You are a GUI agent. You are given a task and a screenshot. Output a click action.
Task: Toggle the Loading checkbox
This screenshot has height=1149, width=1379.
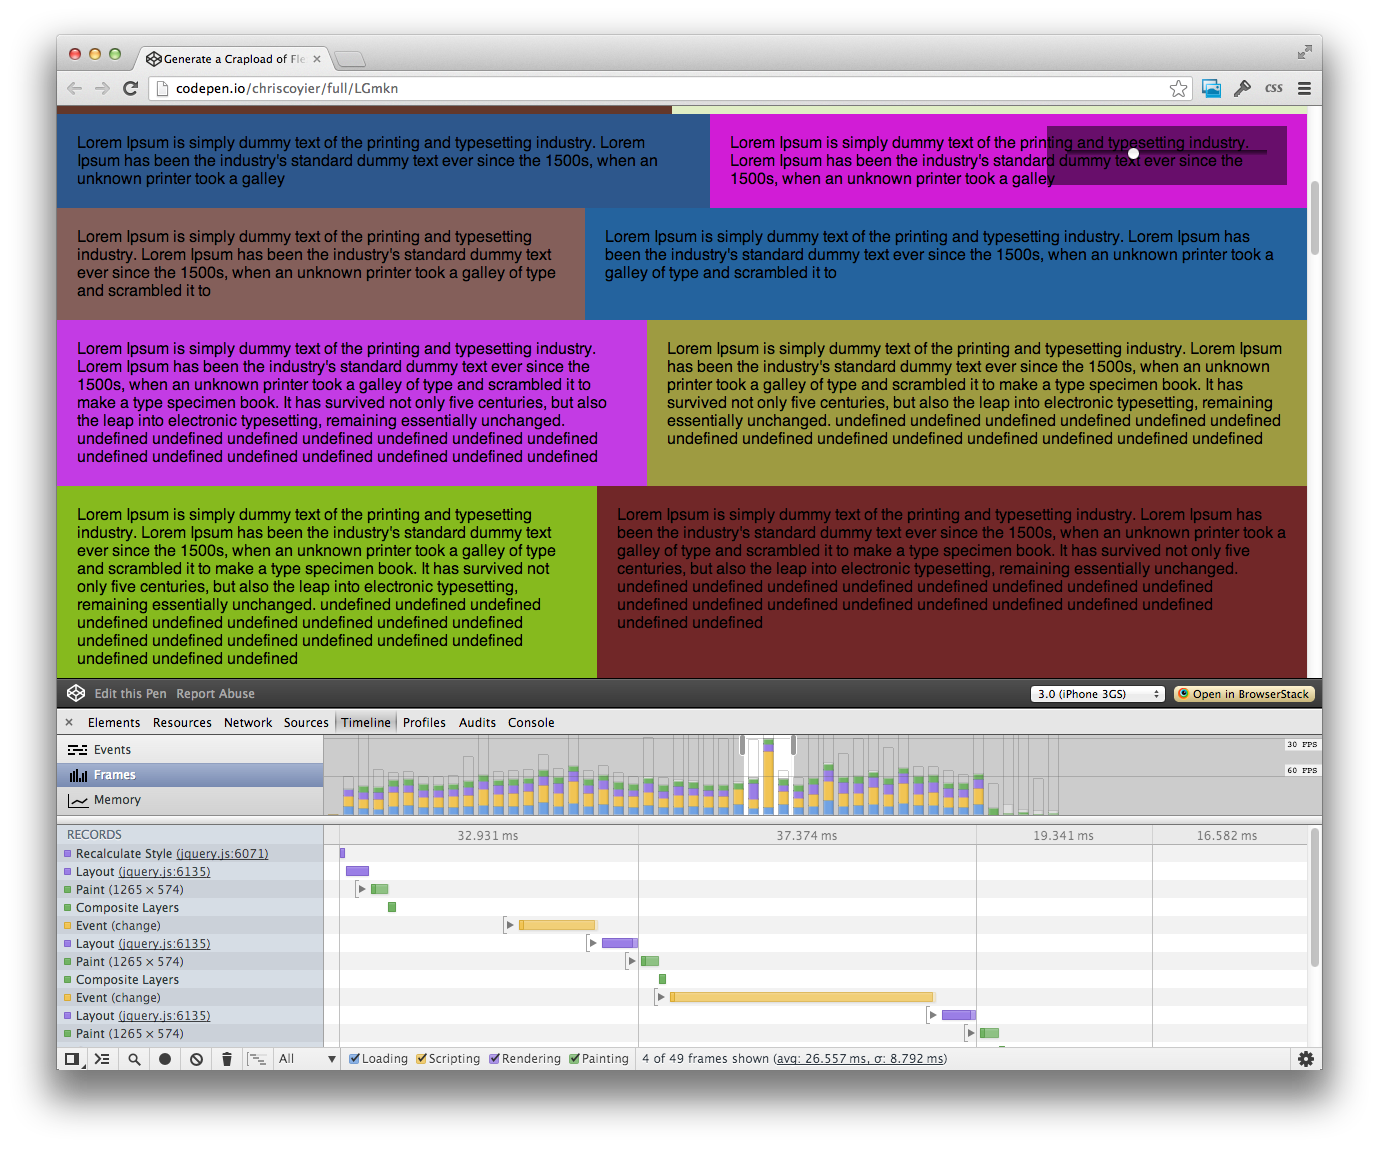tap(354, 1058)
